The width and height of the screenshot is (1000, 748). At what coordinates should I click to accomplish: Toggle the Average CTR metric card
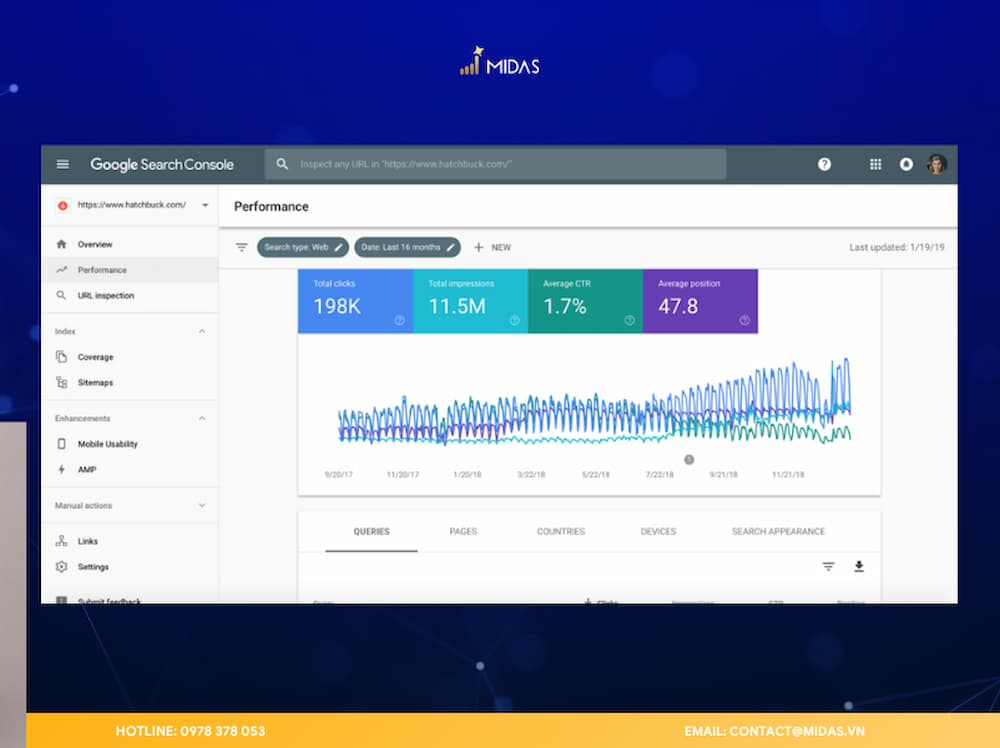click(585, 301)
